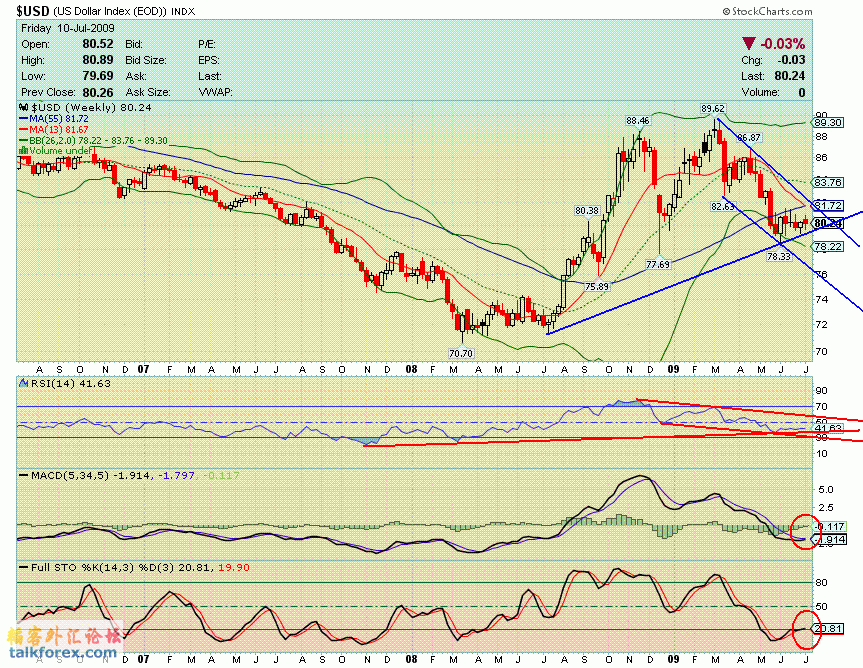The height and width of the screenshot is (668, 863).
Task: Select the Volume value 0
Action: (x=802, y=92)
